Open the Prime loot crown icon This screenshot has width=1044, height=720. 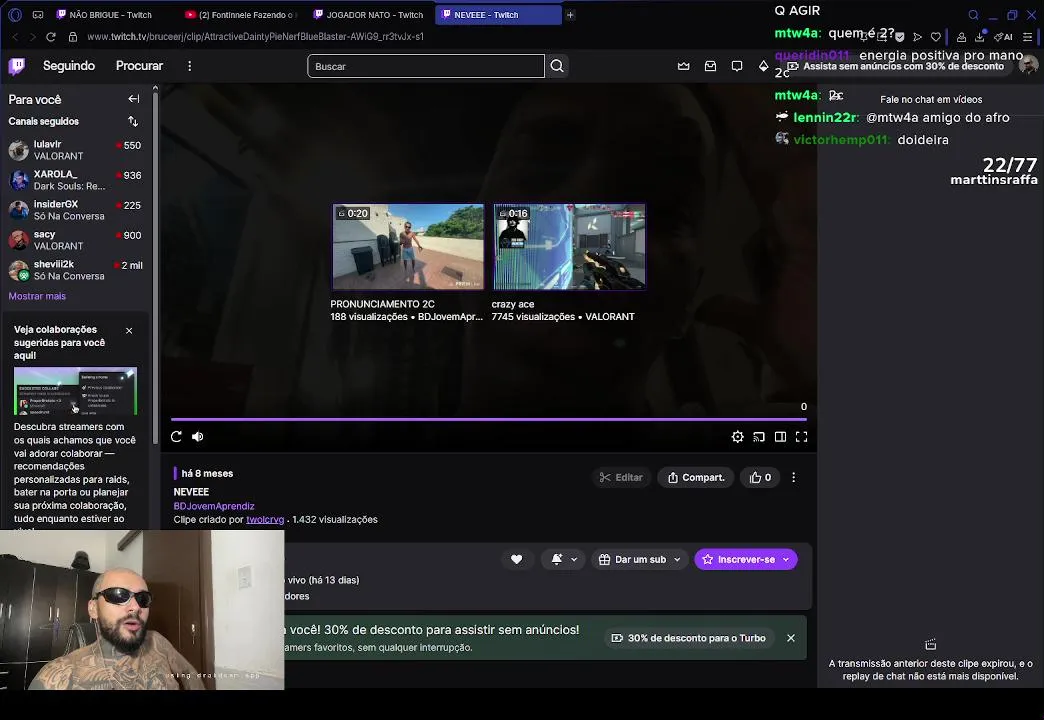pyautogui.click(x=684, y=66)
